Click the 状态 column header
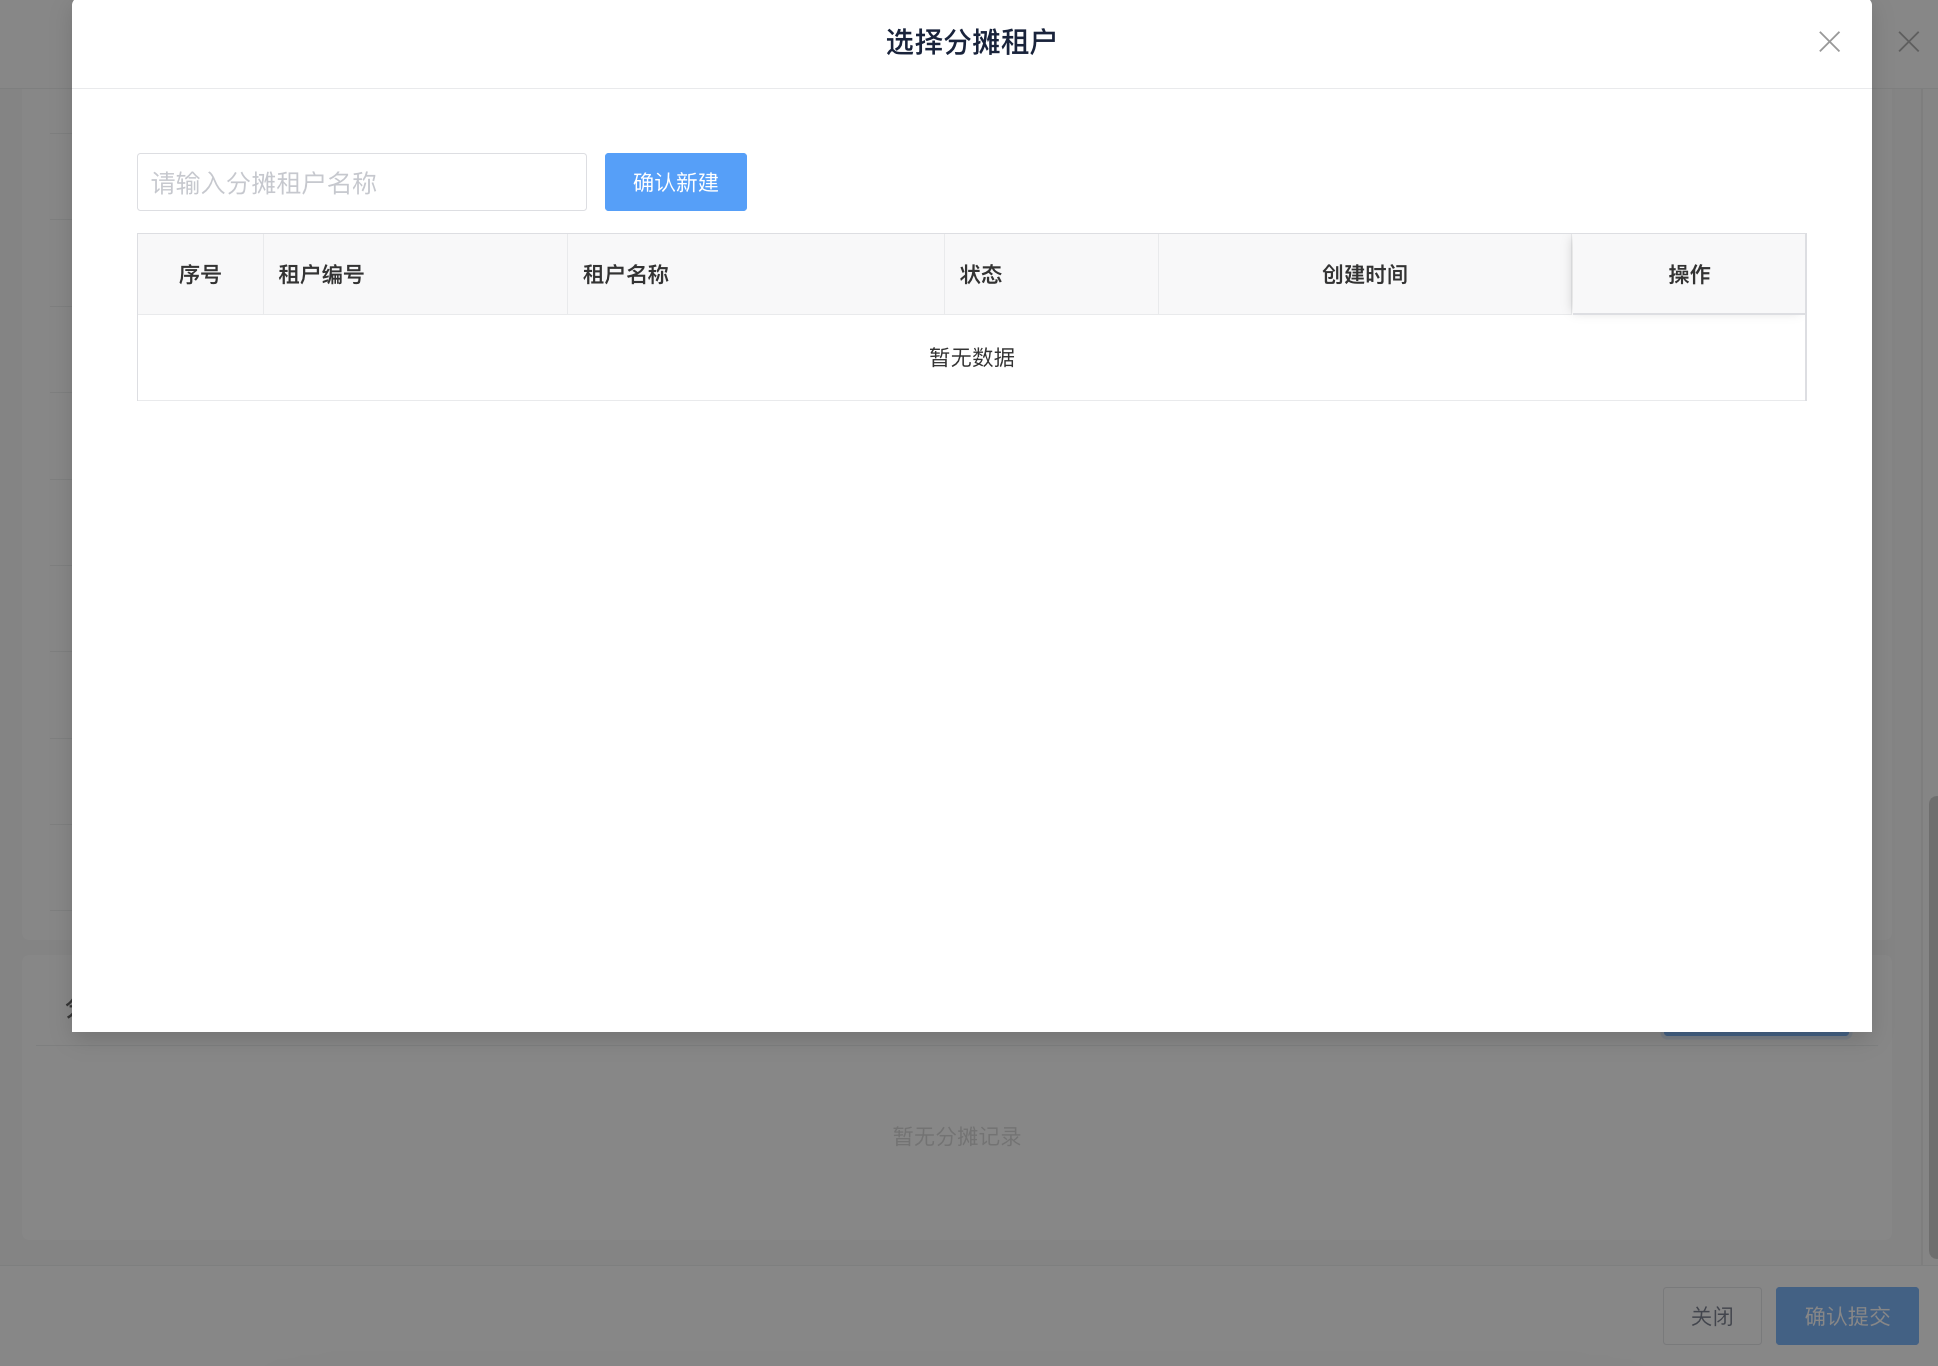1938x1366 pixels. 980,274
